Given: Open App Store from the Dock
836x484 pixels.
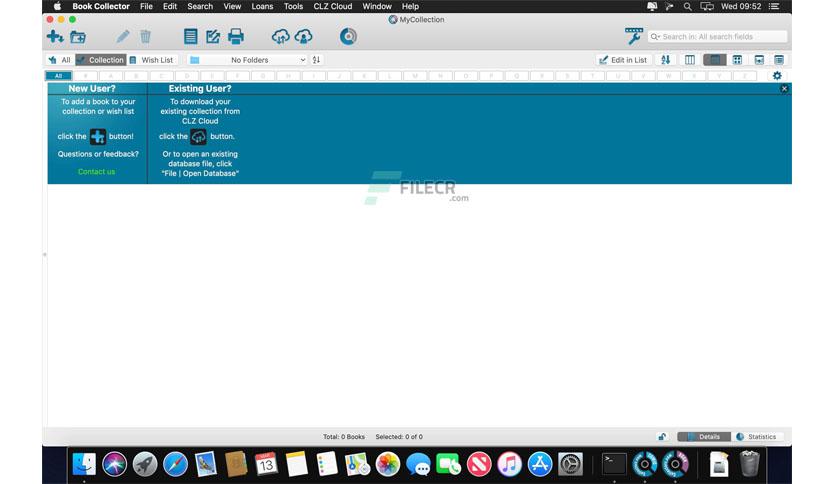Looking at the screenshot, I should (540, 464).
